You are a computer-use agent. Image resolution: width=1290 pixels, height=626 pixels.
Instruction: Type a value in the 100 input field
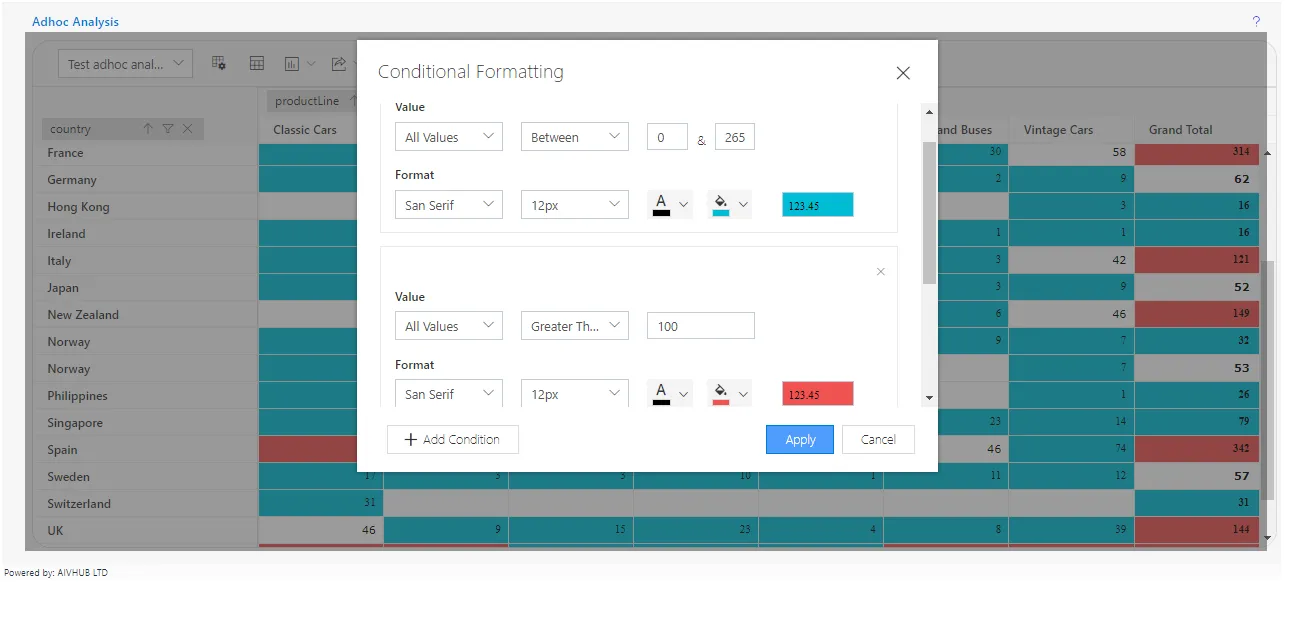[700, 325]
